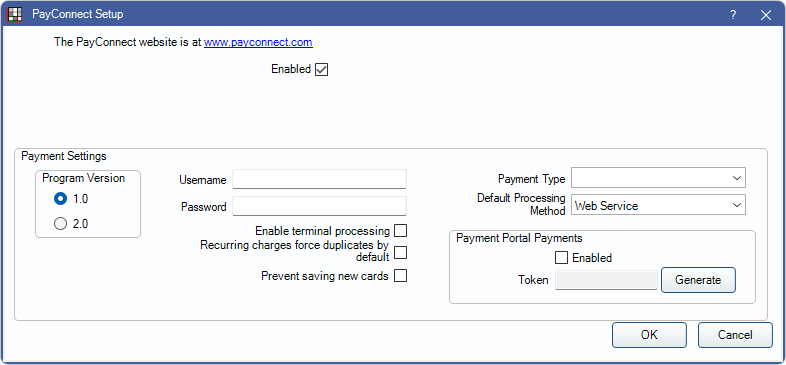The image size is (786, 365).
Task: Click into the Username field
Action: (319, 179)
